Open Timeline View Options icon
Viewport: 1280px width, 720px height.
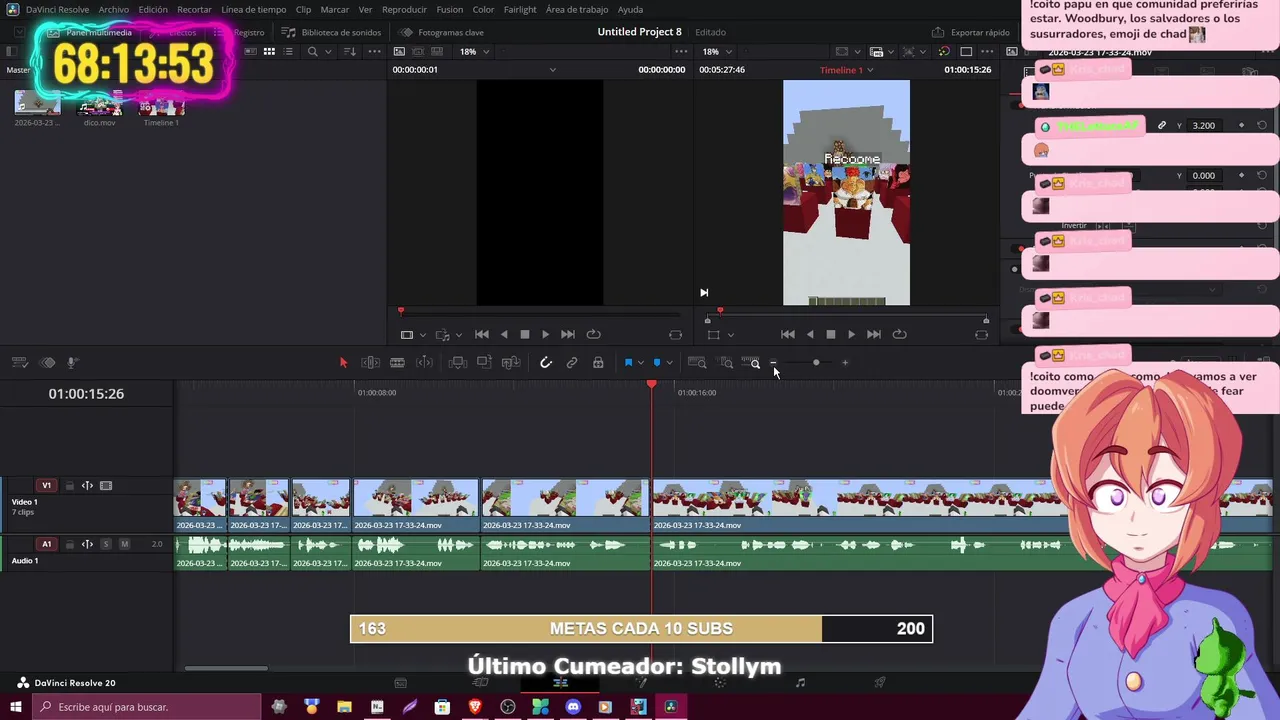[x=19, y=362]
